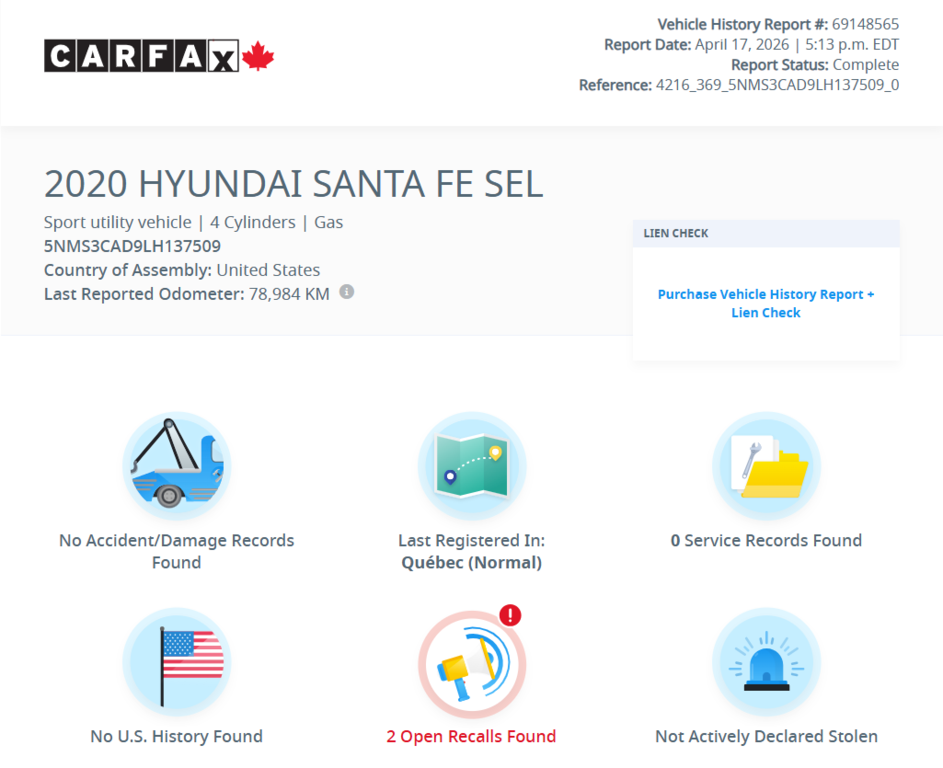Click the LIEN CHECK panel header
Viewport: 943px width, 768px height.
click(x=766, y=233)
